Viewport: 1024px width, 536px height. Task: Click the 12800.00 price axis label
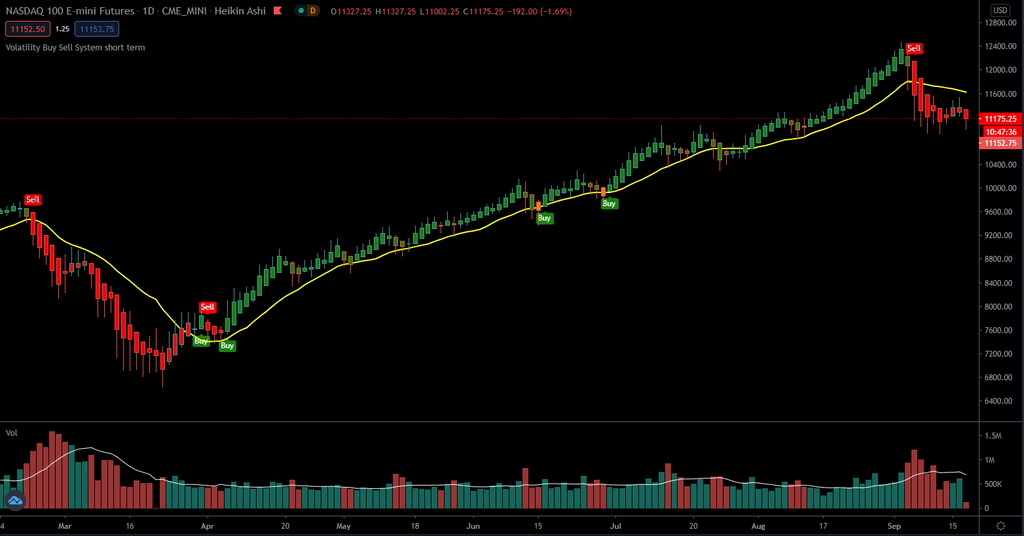click(1000, 23)
